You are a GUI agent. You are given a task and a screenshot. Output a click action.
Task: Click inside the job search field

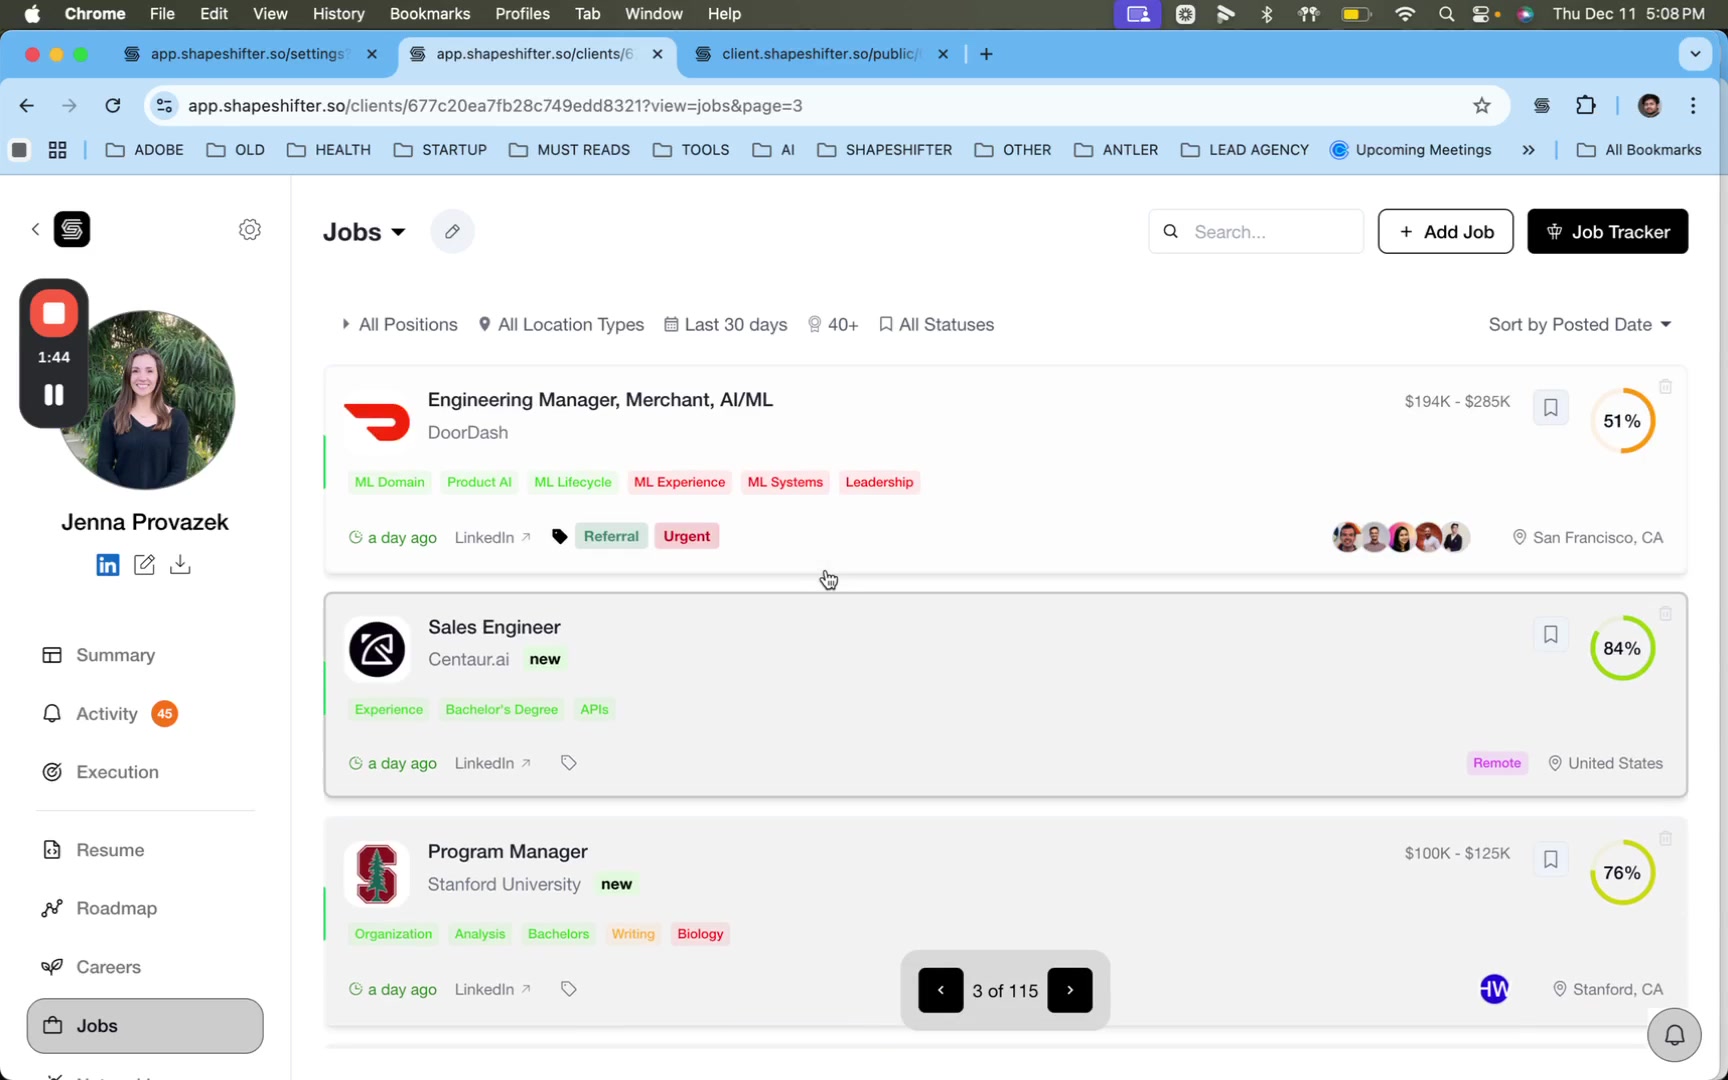[x=1255, y=231]
